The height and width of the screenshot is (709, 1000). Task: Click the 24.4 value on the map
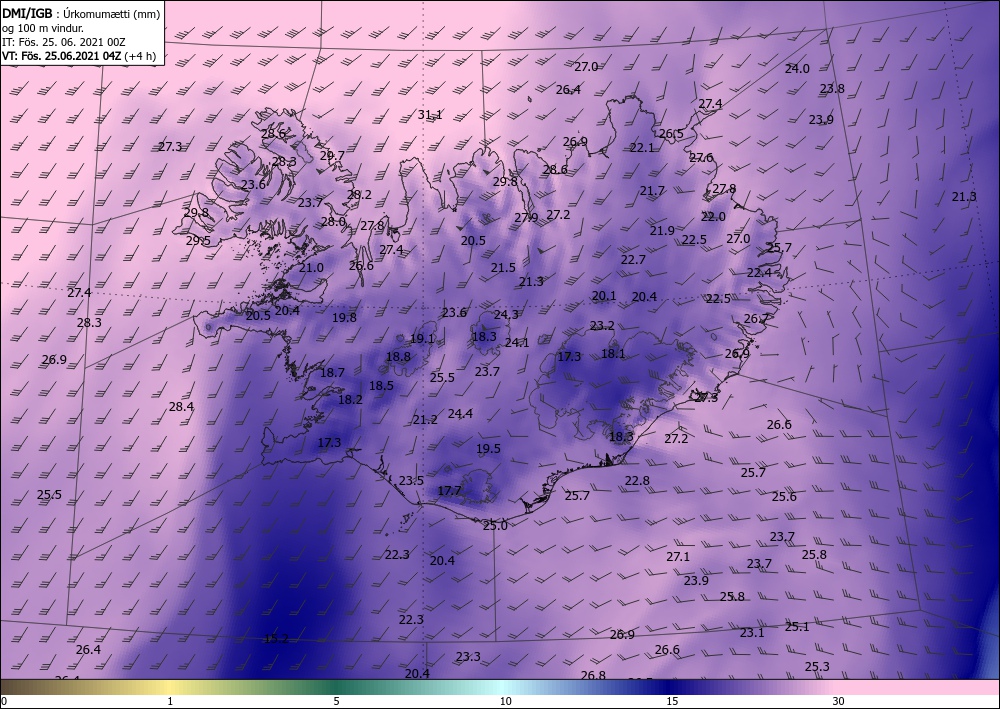pyautogui.click(x=460, y=414)
